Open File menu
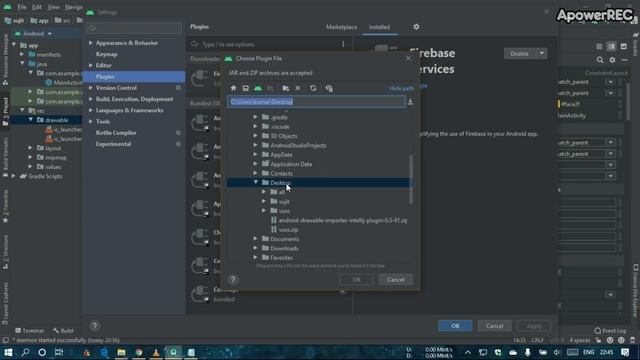The width and height of the screenshot is (640, 360). (x=22, y=7)
